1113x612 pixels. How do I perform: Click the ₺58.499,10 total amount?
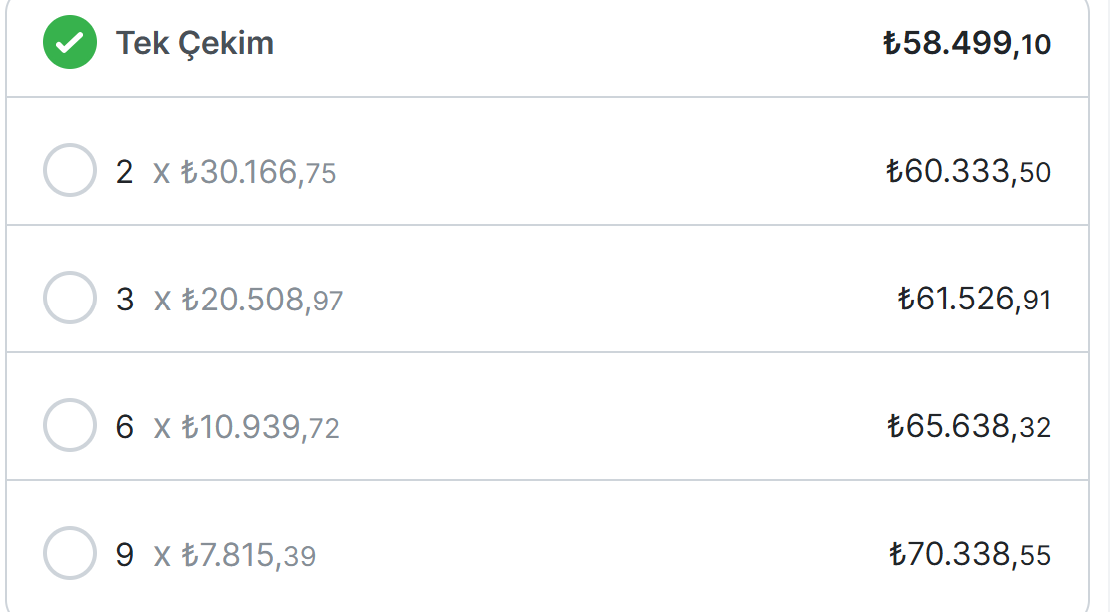point(967,43)
